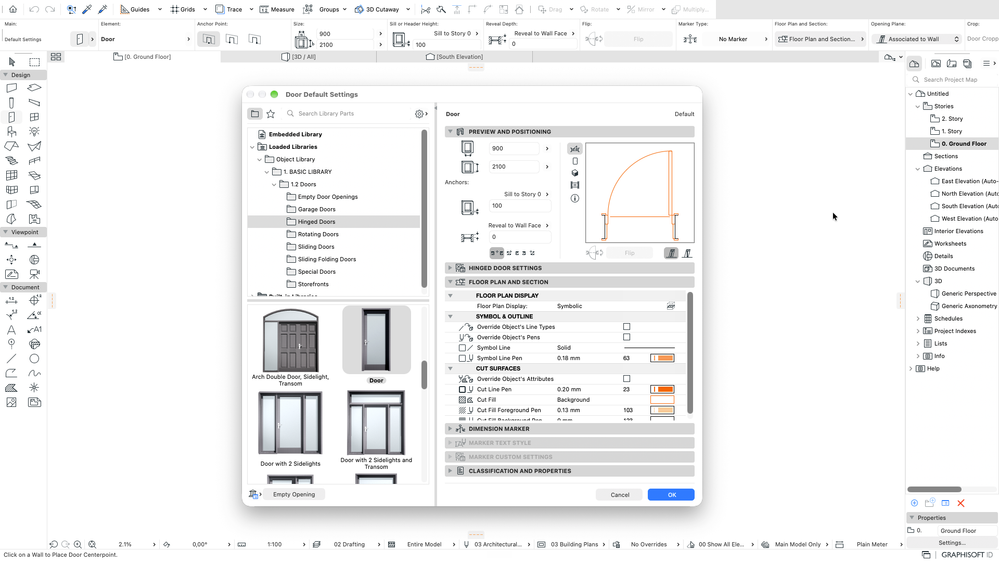Select vertical opening plane icon
Viewport: 999px width, 562px height.
(x=687, y=253)
